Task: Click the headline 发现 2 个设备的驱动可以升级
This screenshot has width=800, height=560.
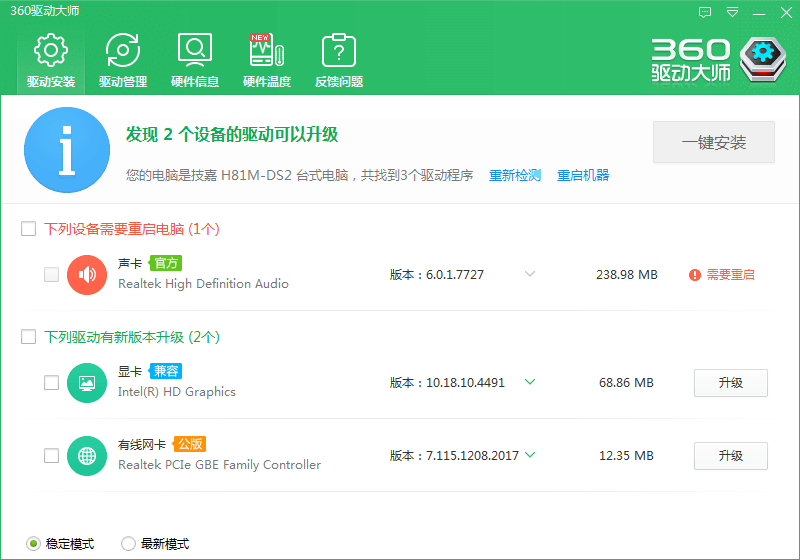Action: click(x=232, y=135)
